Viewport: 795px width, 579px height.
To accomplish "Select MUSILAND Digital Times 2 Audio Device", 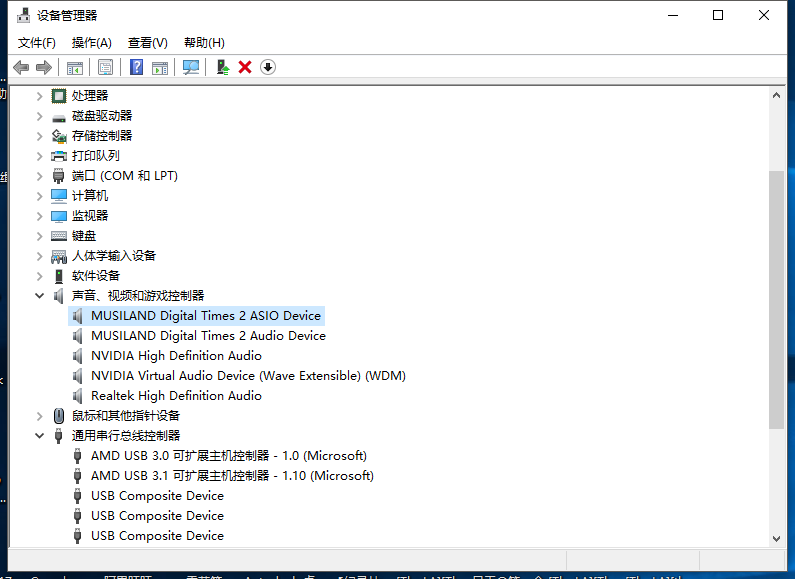I will tap(208, 336).
